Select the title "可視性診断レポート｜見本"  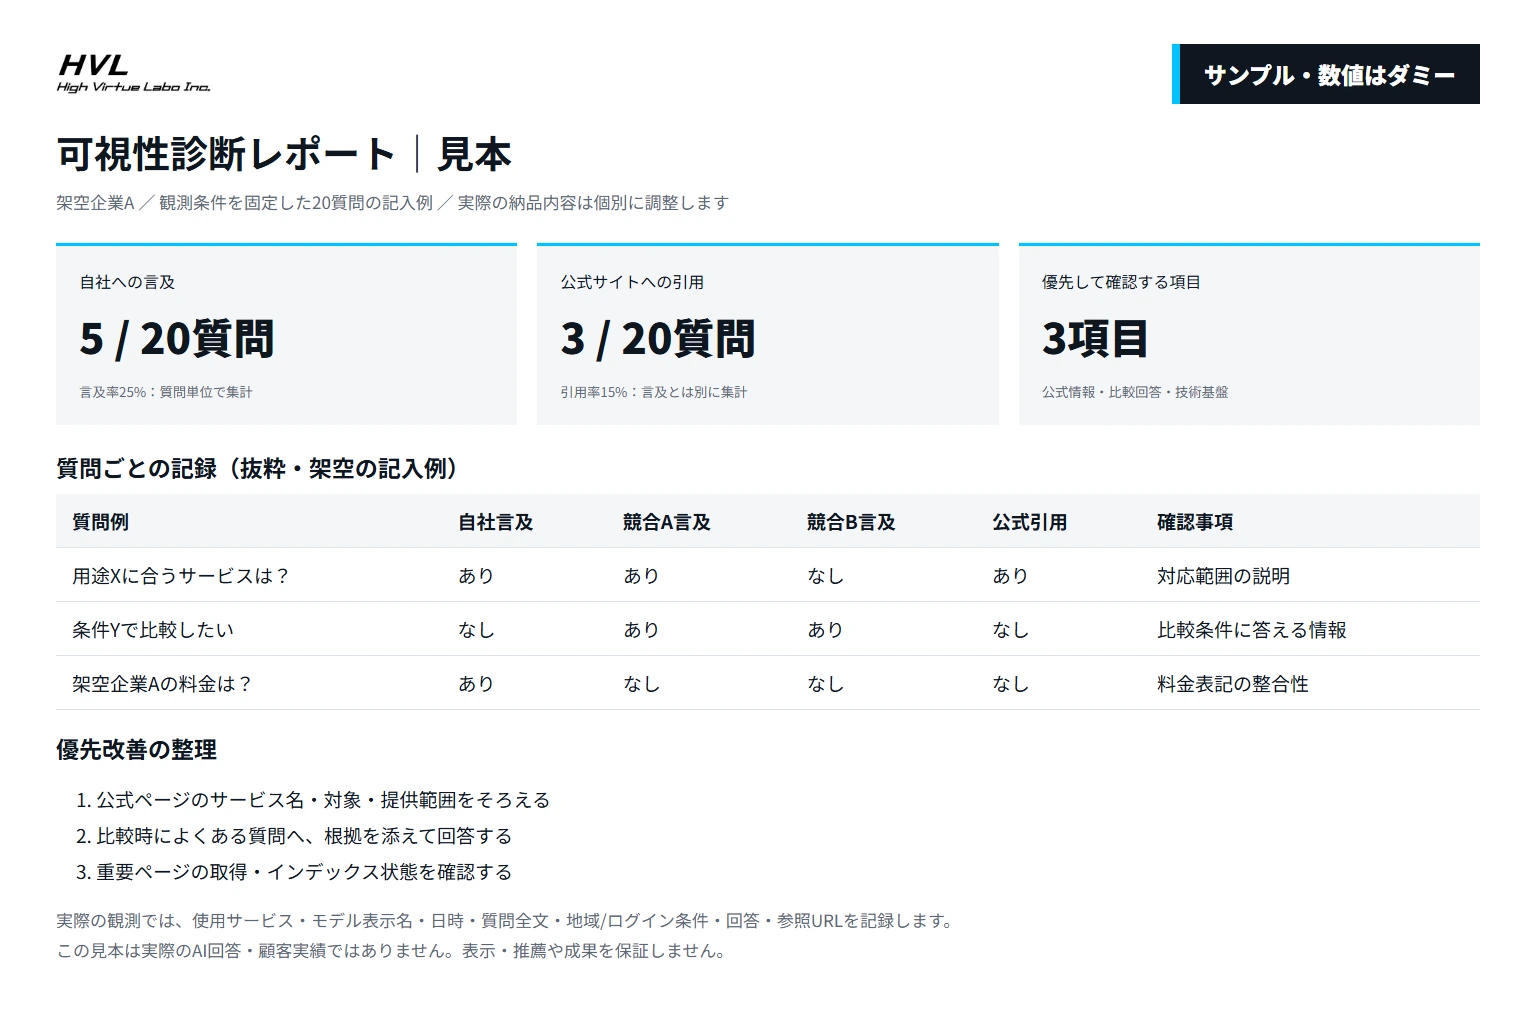(x=284, y=155)
